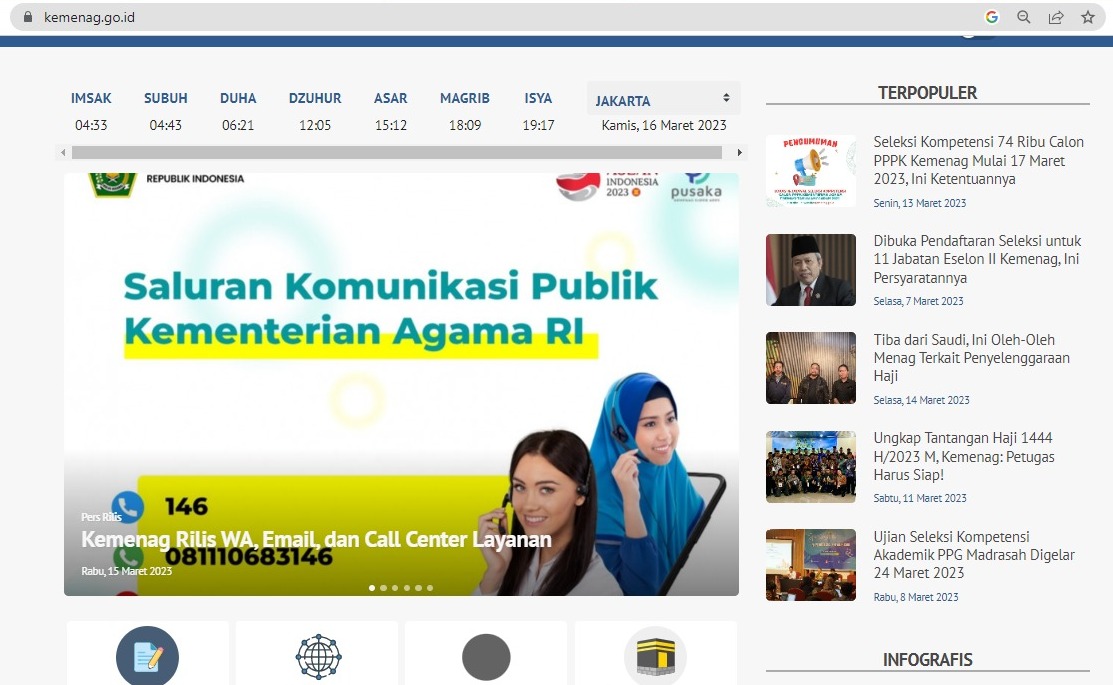Viewport: 1113px width, 685px height.
Task: Click the SUBUH prayer time label
Action: click(x=165, y=98)
